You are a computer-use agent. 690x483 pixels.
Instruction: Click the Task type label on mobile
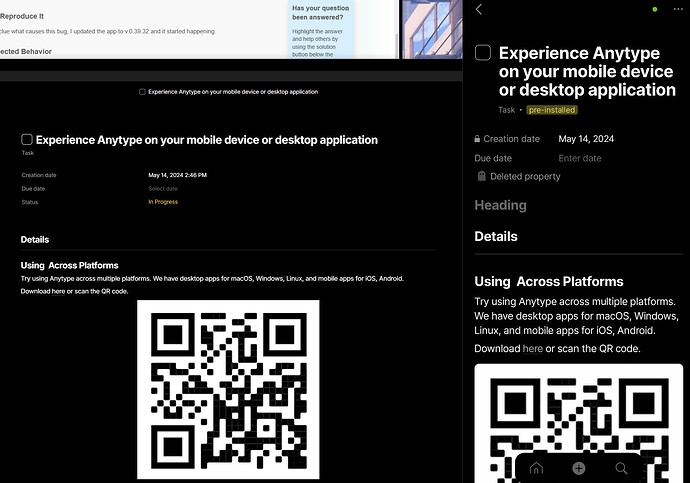(506, 110)
